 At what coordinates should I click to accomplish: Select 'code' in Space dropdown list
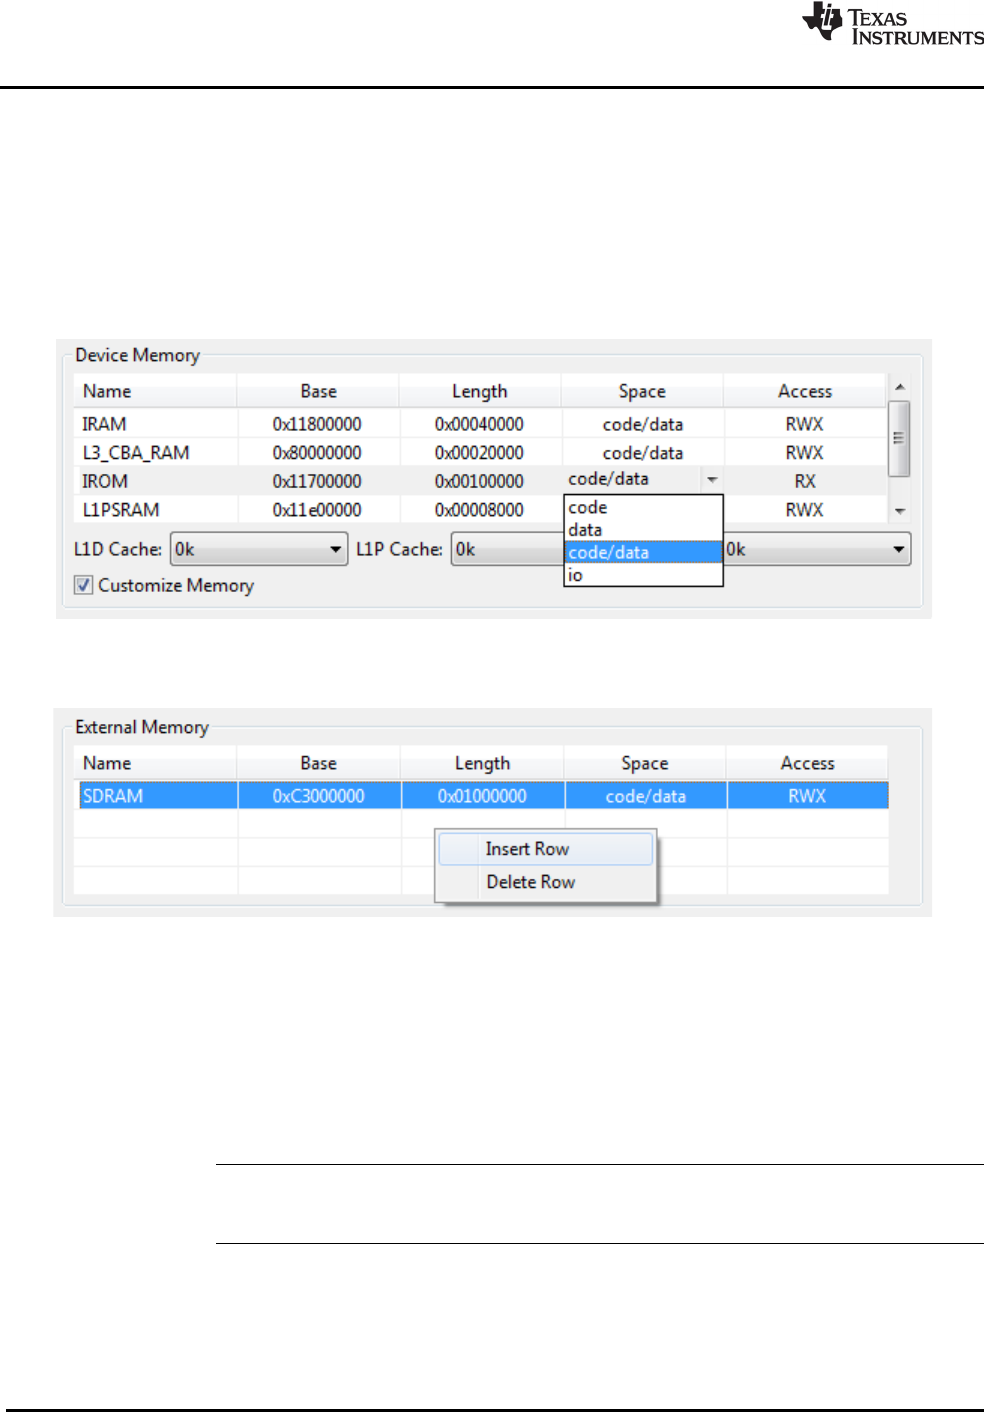tap(643, 507)
